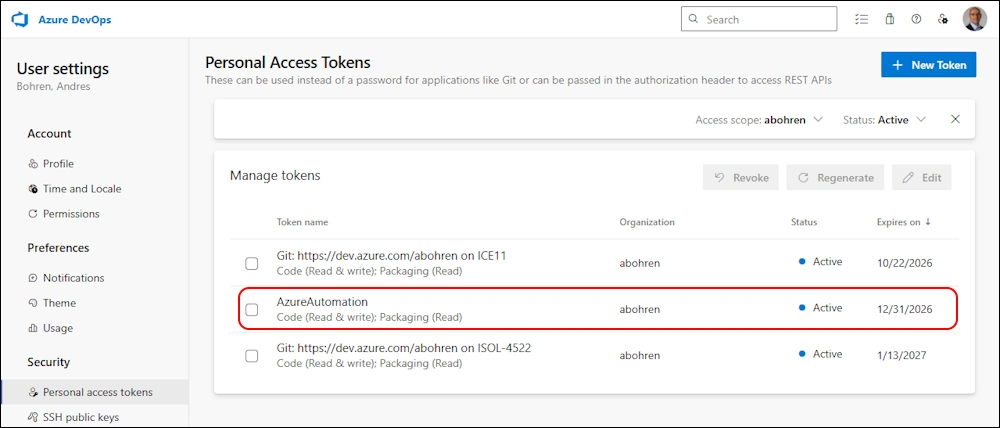This screenshot has width=1000, height=428.
Task: Click the New Token button
Action: 928,65
